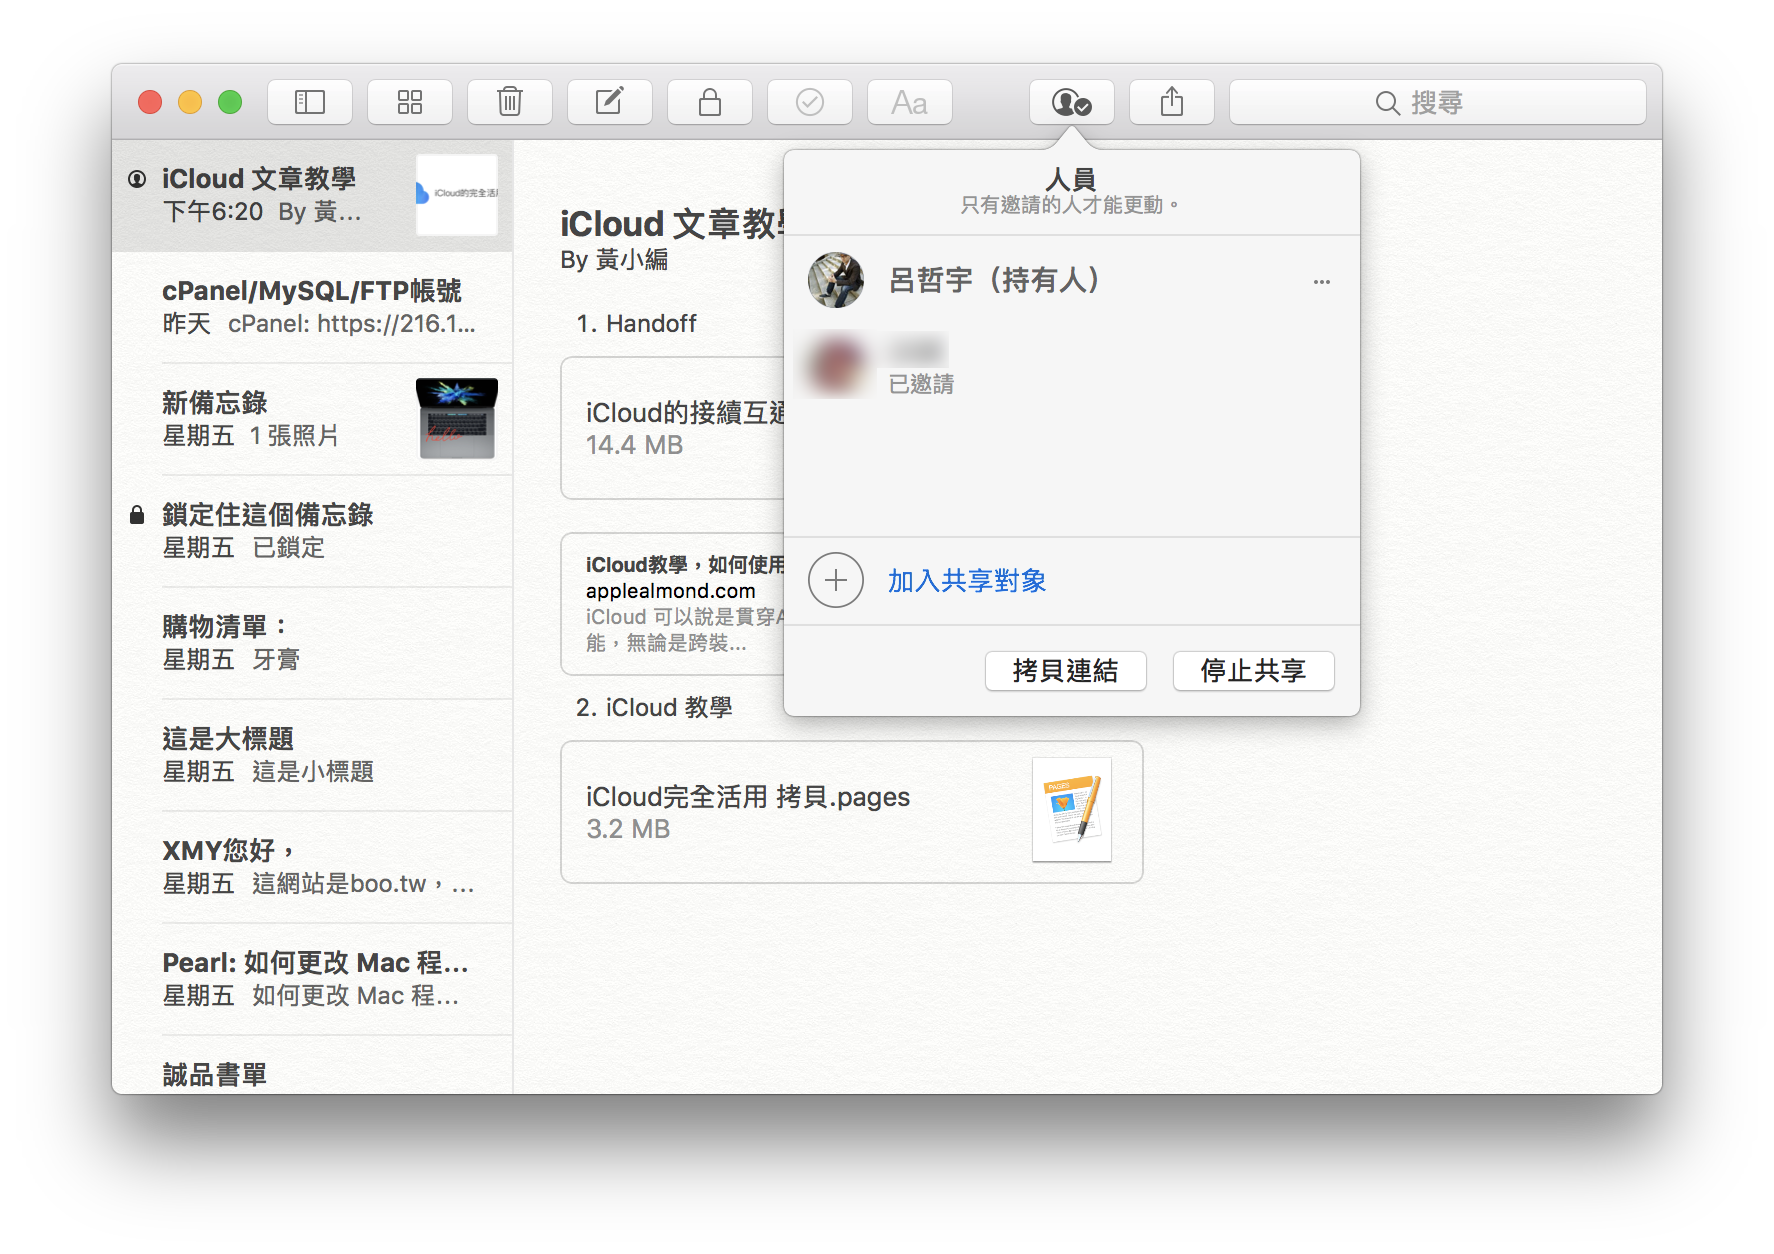This screenshot has width=1774, height=1254.
Task: Open the 誠品書單 note
Action: (x=312, y=1066)
